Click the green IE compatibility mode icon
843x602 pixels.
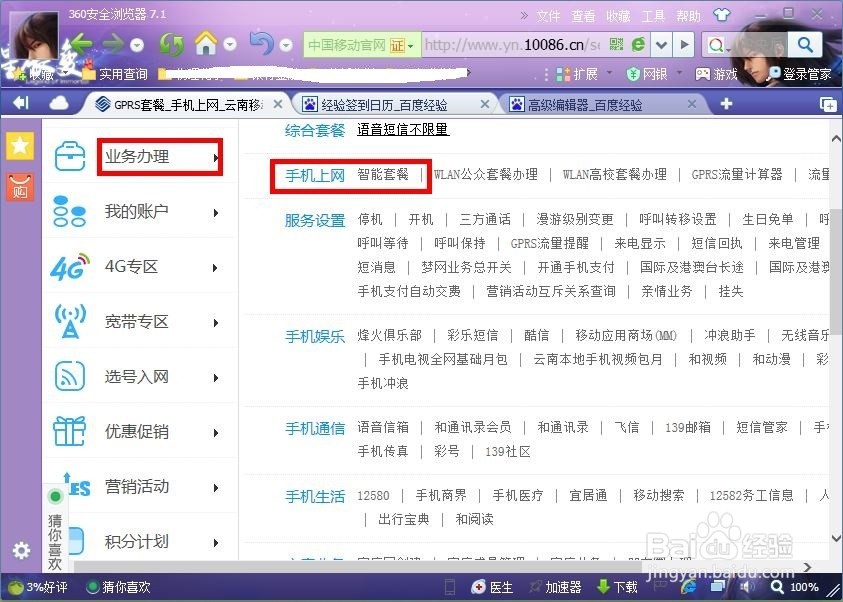pyautogui.click(x=638, y=44)
